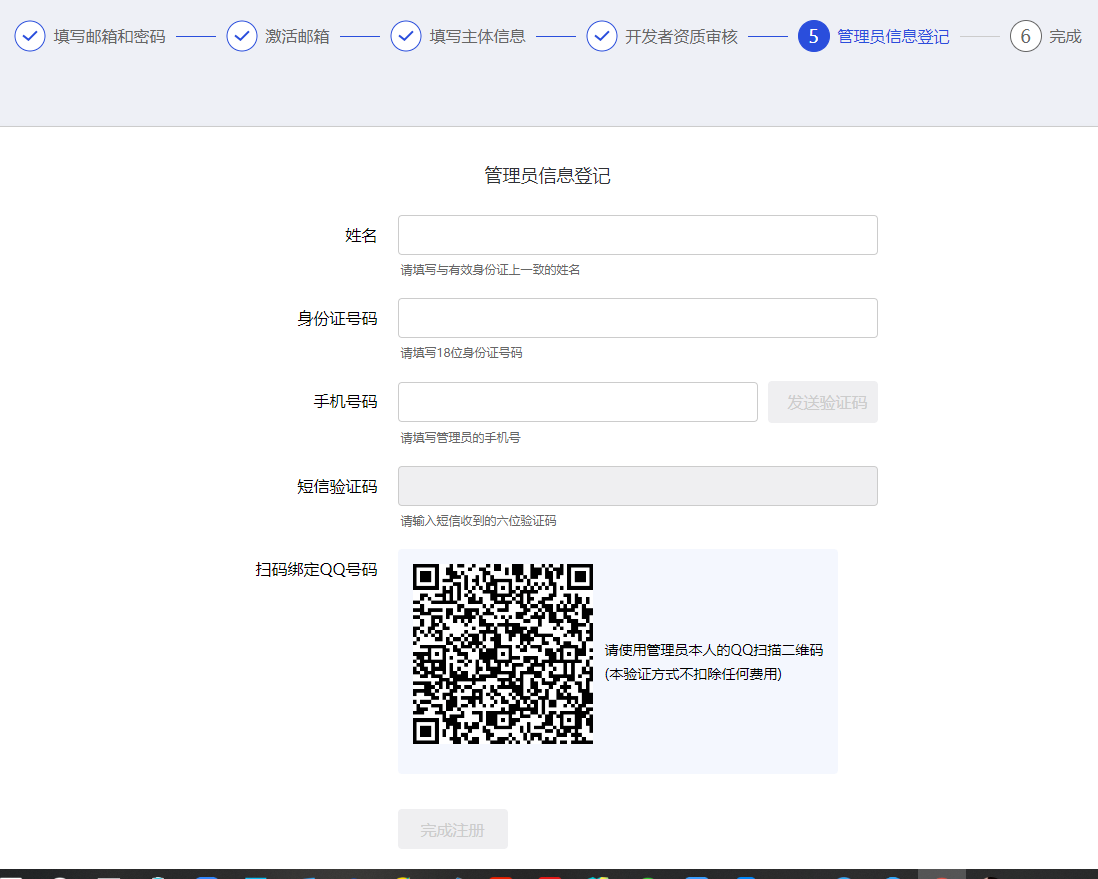Click the 身份证号码 field label
The image size is (1098, 879).
pos(338,319)
